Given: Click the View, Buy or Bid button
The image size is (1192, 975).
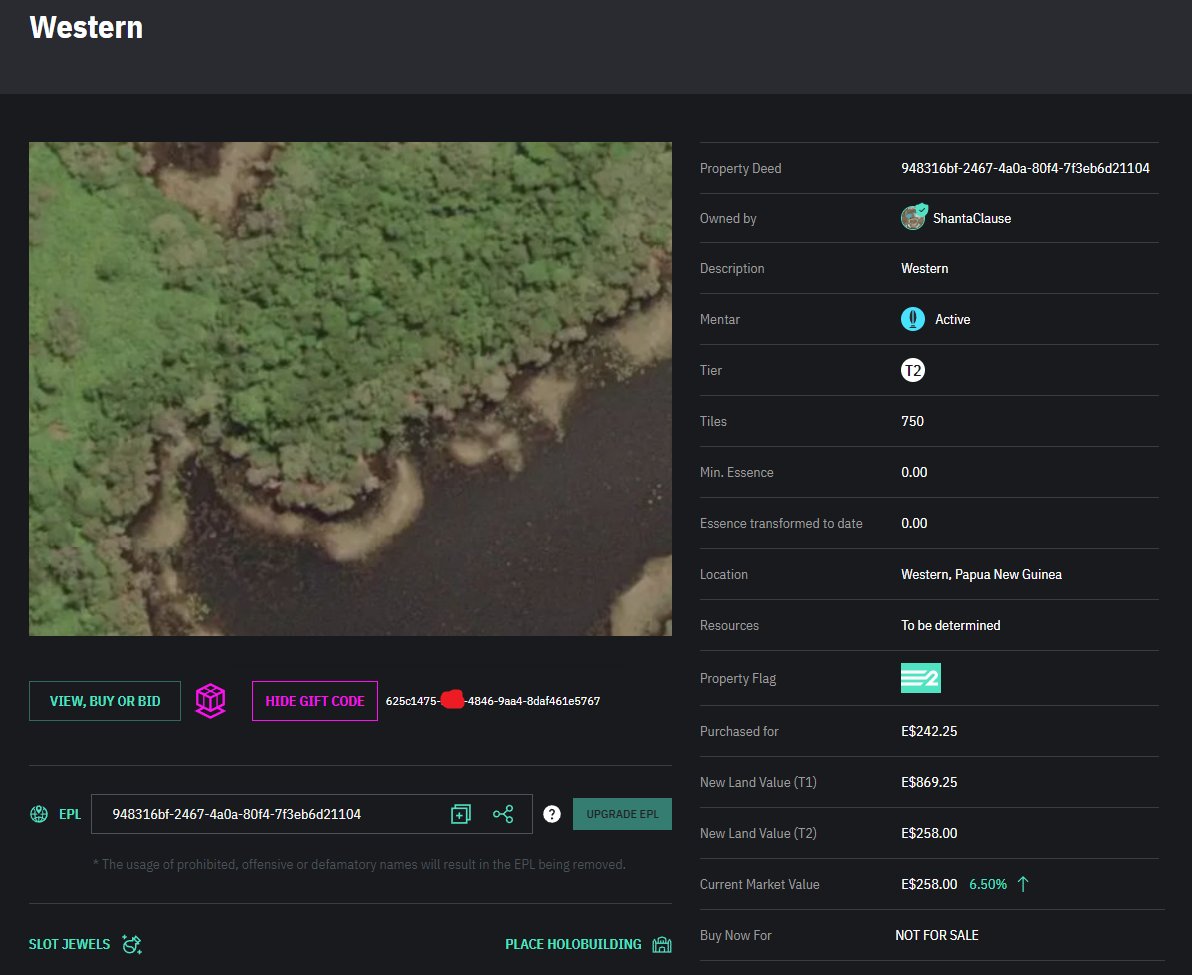Looking at the screenshot, I should (105, 701).
